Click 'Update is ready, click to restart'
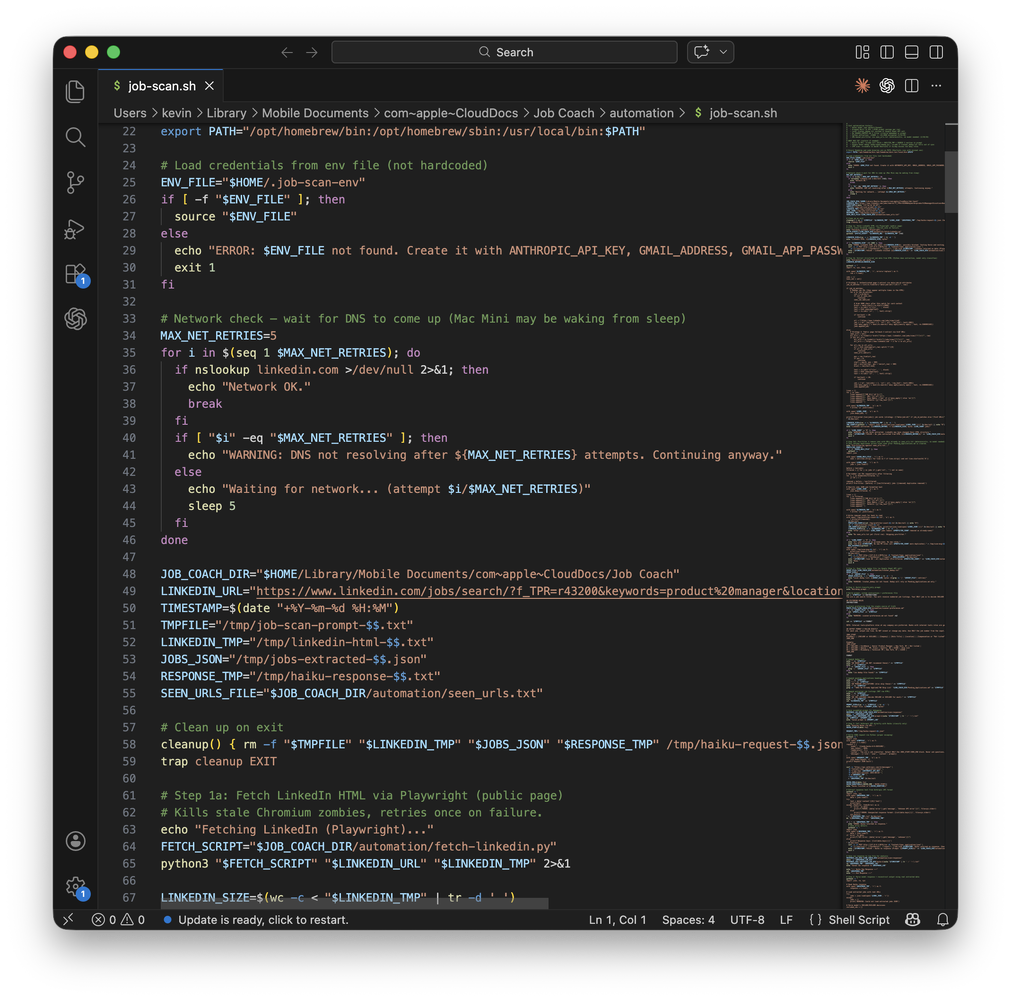 point(256,919)
